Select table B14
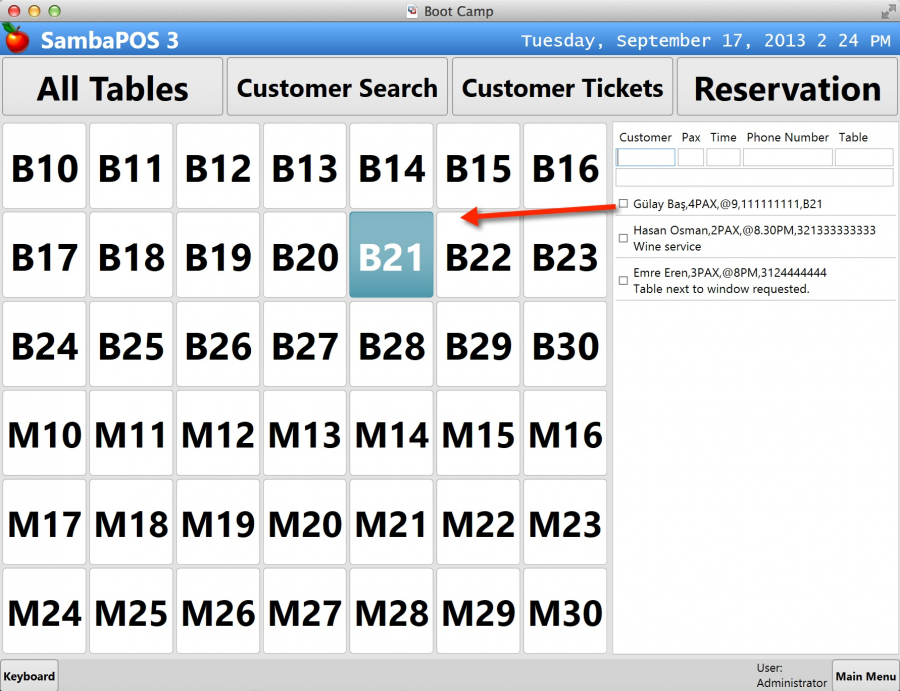900x691 pixels. click(x=391, y=168)
